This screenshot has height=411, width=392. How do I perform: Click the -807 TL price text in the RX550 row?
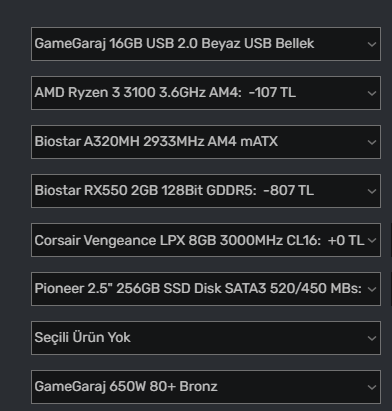(x=288, y=190)
